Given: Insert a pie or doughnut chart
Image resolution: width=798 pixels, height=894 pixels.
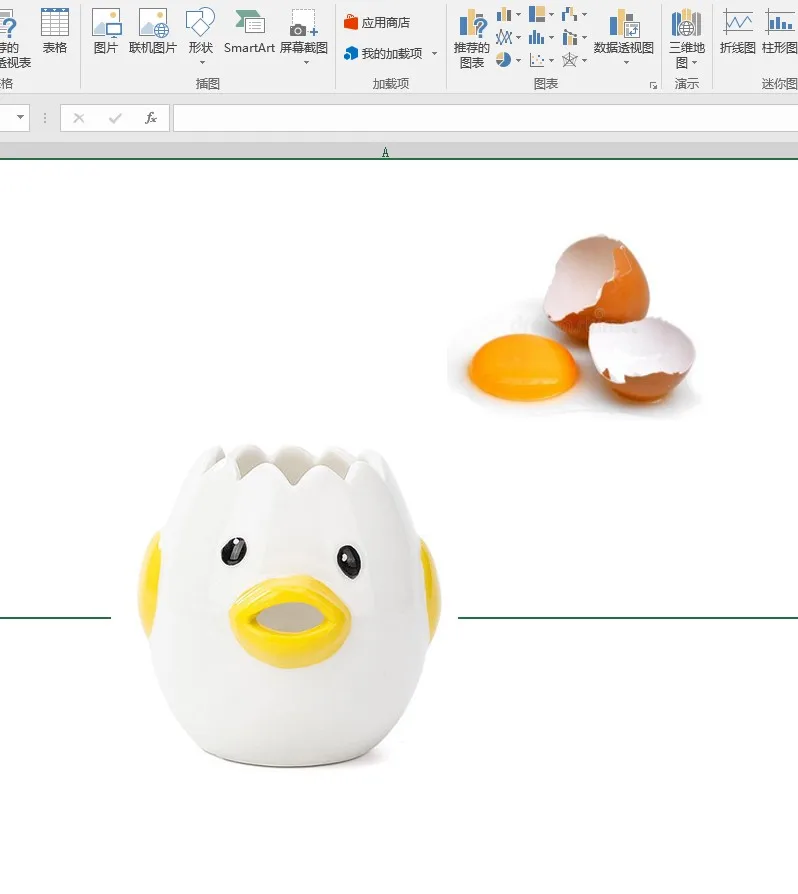Looking at the screenshot, I should 508,60.
